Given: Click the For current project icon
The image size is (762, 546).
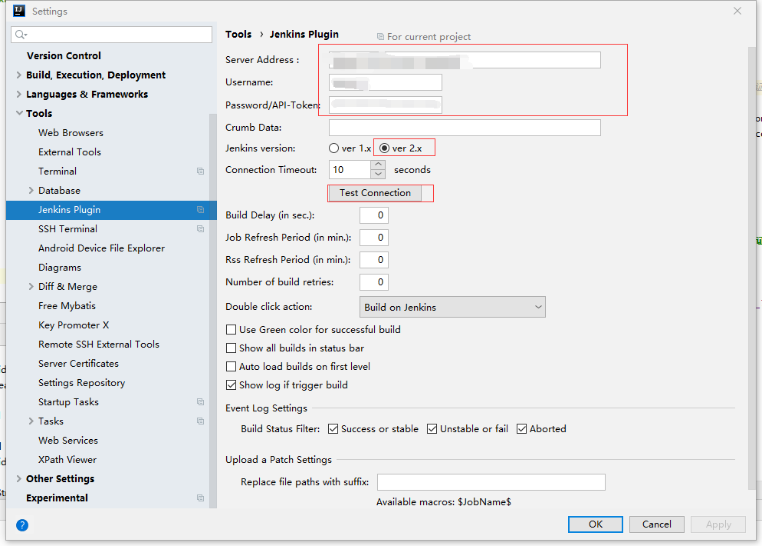Looking at the screenshot, I should pos(381,36).
